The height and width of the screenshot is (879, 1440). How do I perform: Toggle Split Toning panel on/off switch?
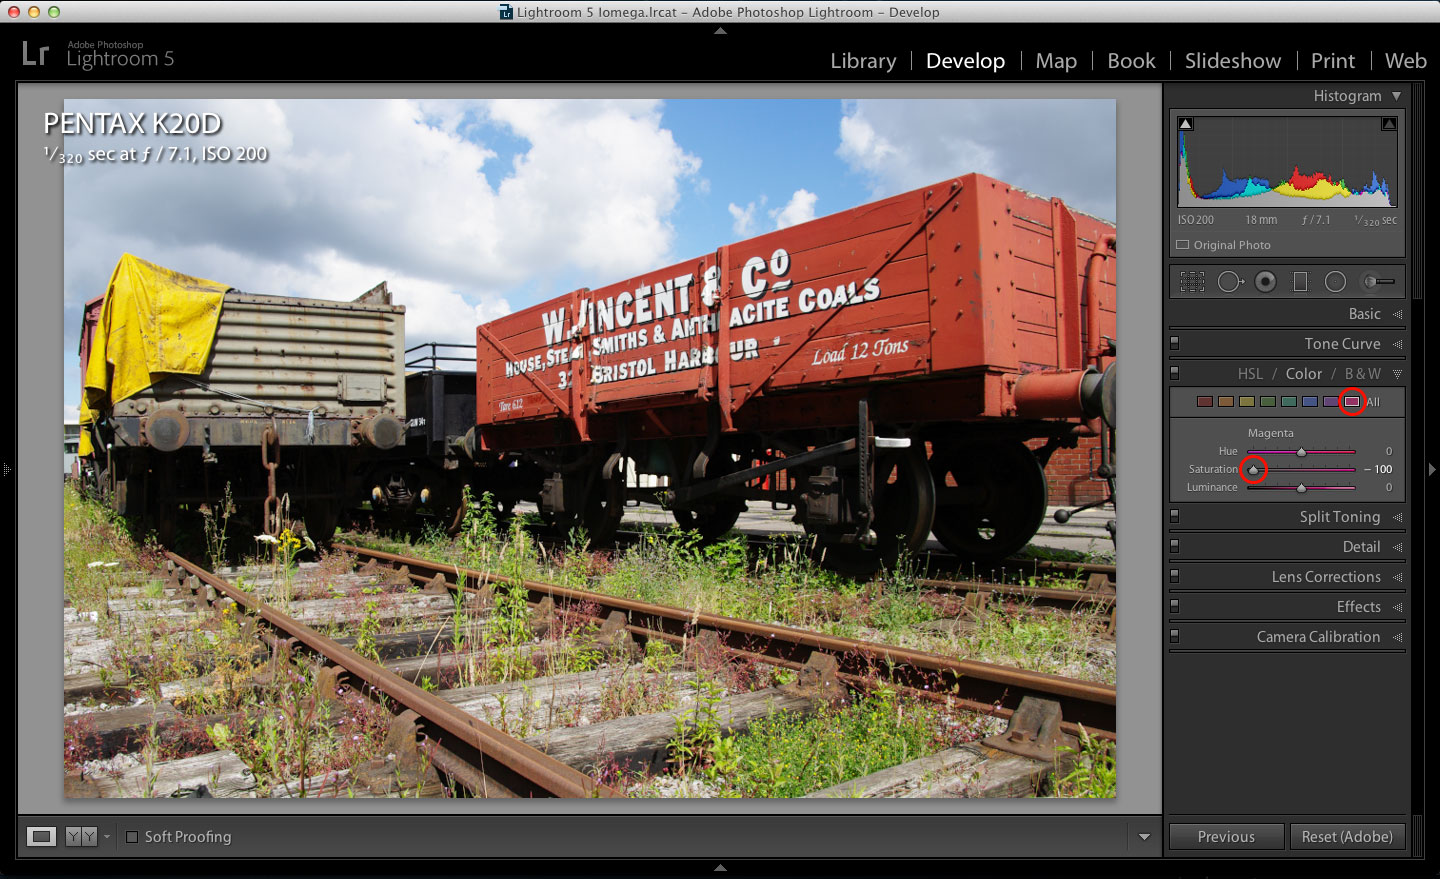point(1175,516)
